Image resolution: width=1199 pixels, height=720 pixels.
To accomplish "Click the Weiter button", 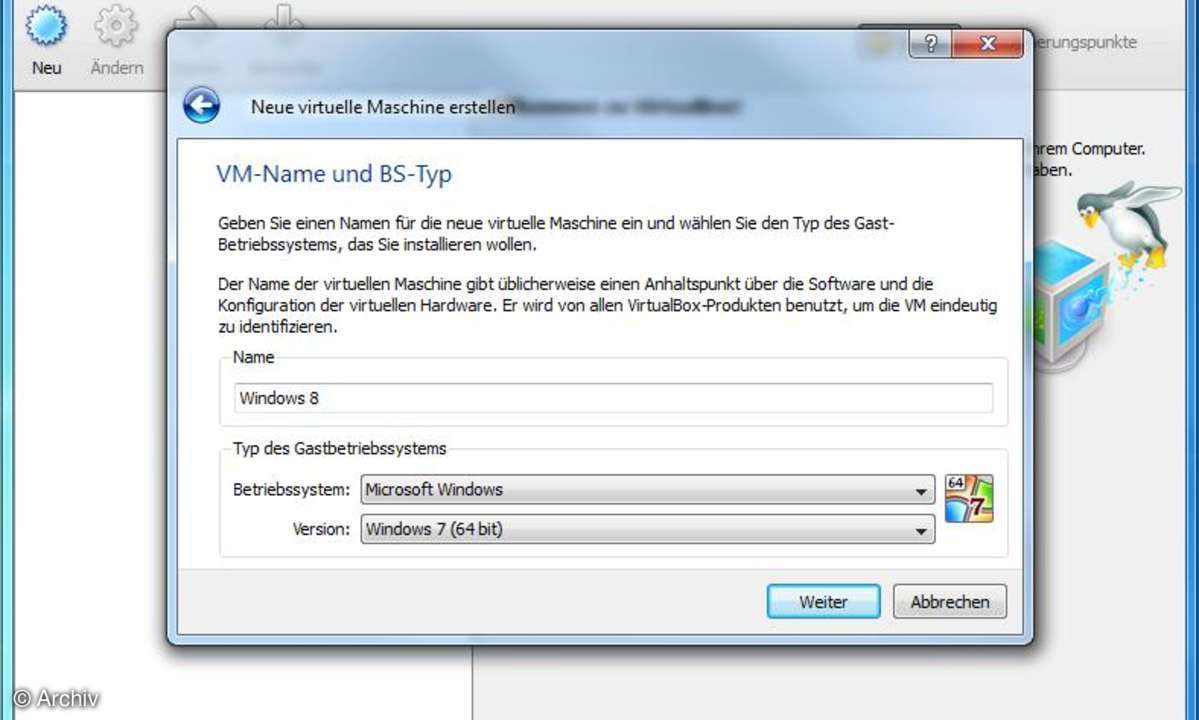I will point(824,602).
